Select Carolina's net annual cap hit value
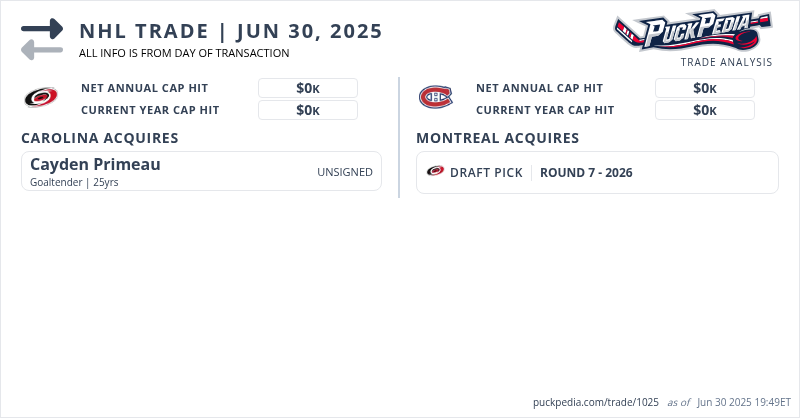This screenshot has width=800, height=418. (308, 88)
